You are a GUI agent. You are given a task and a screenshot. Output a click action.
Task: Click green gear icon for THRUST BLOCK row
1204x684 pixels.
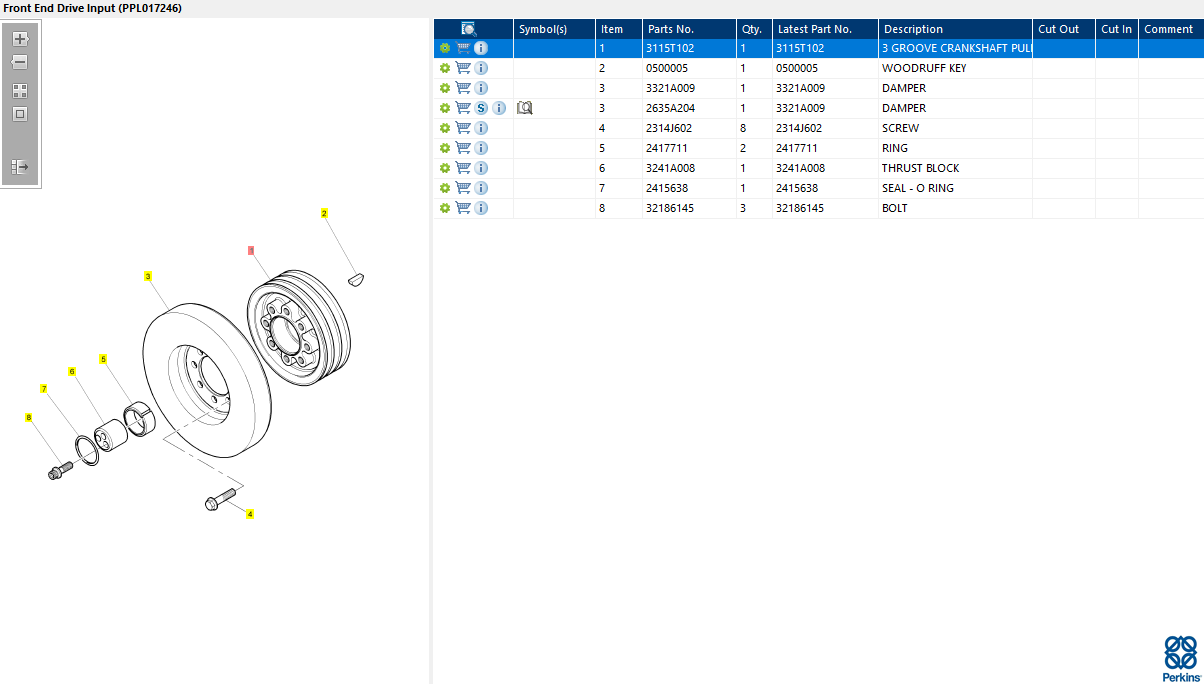point(445,168)
